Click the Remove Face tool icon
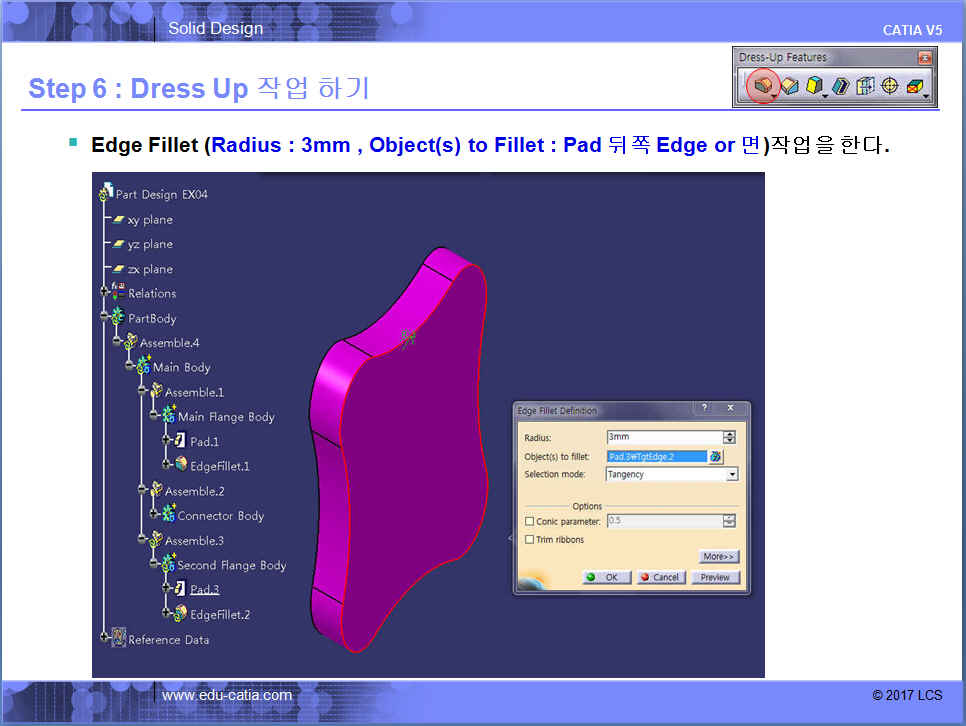 [x=914, y=87]
